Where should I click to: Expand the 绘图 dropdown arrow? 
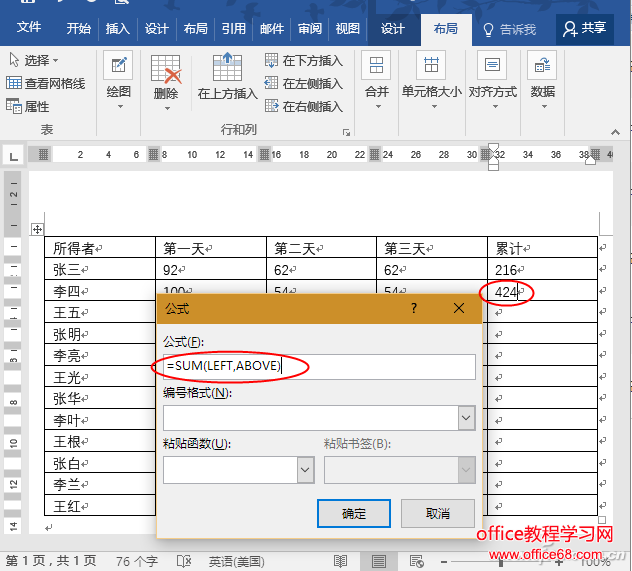(120, 107)
